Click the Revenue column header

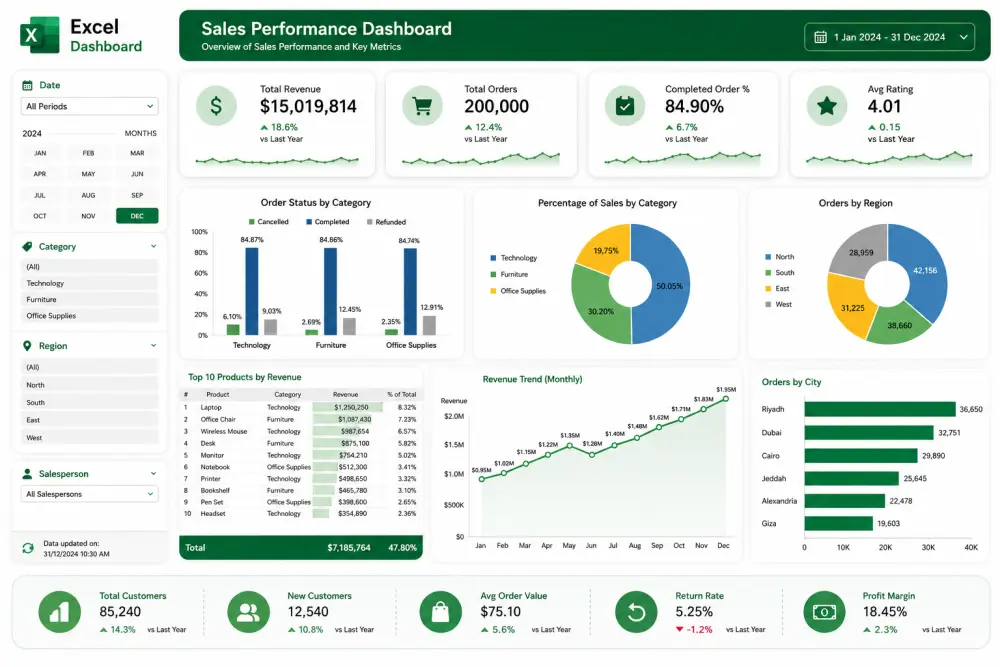point(346,395)
